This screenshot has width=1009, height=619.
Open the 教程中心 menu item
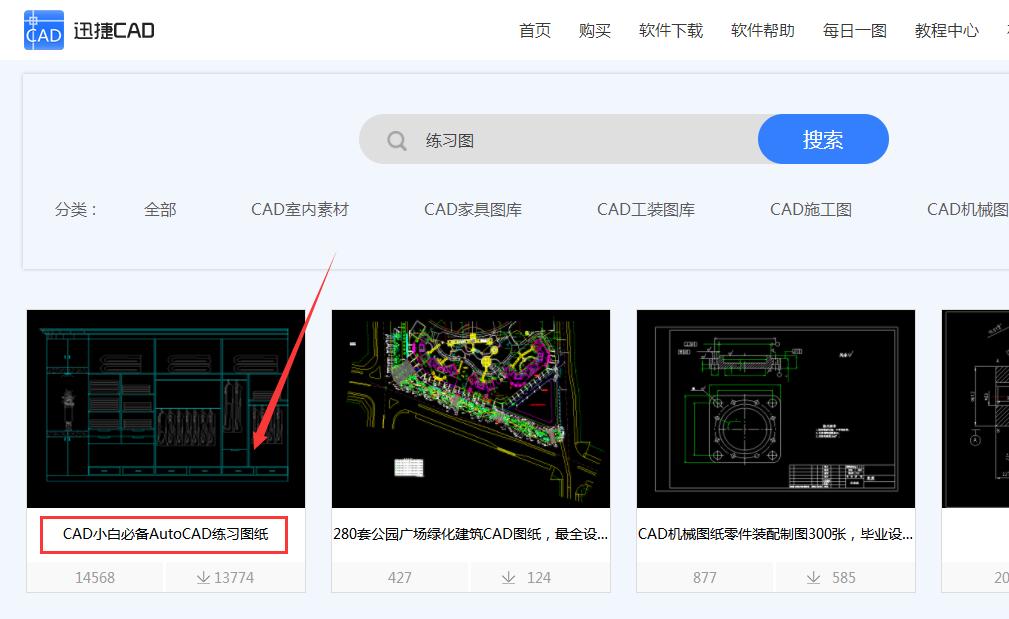945,30
